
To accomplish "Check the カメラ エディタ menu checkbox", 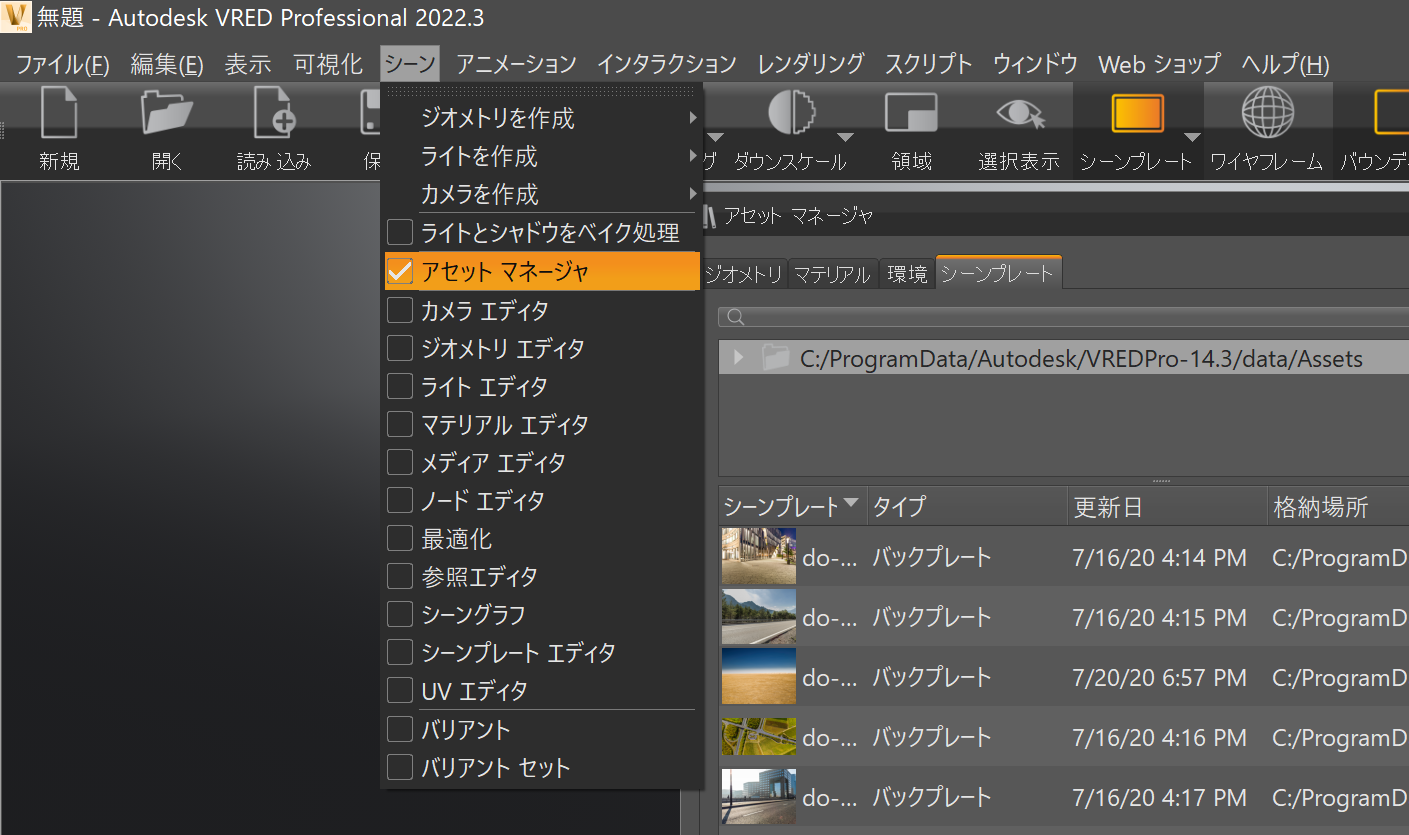I will 399,310.
